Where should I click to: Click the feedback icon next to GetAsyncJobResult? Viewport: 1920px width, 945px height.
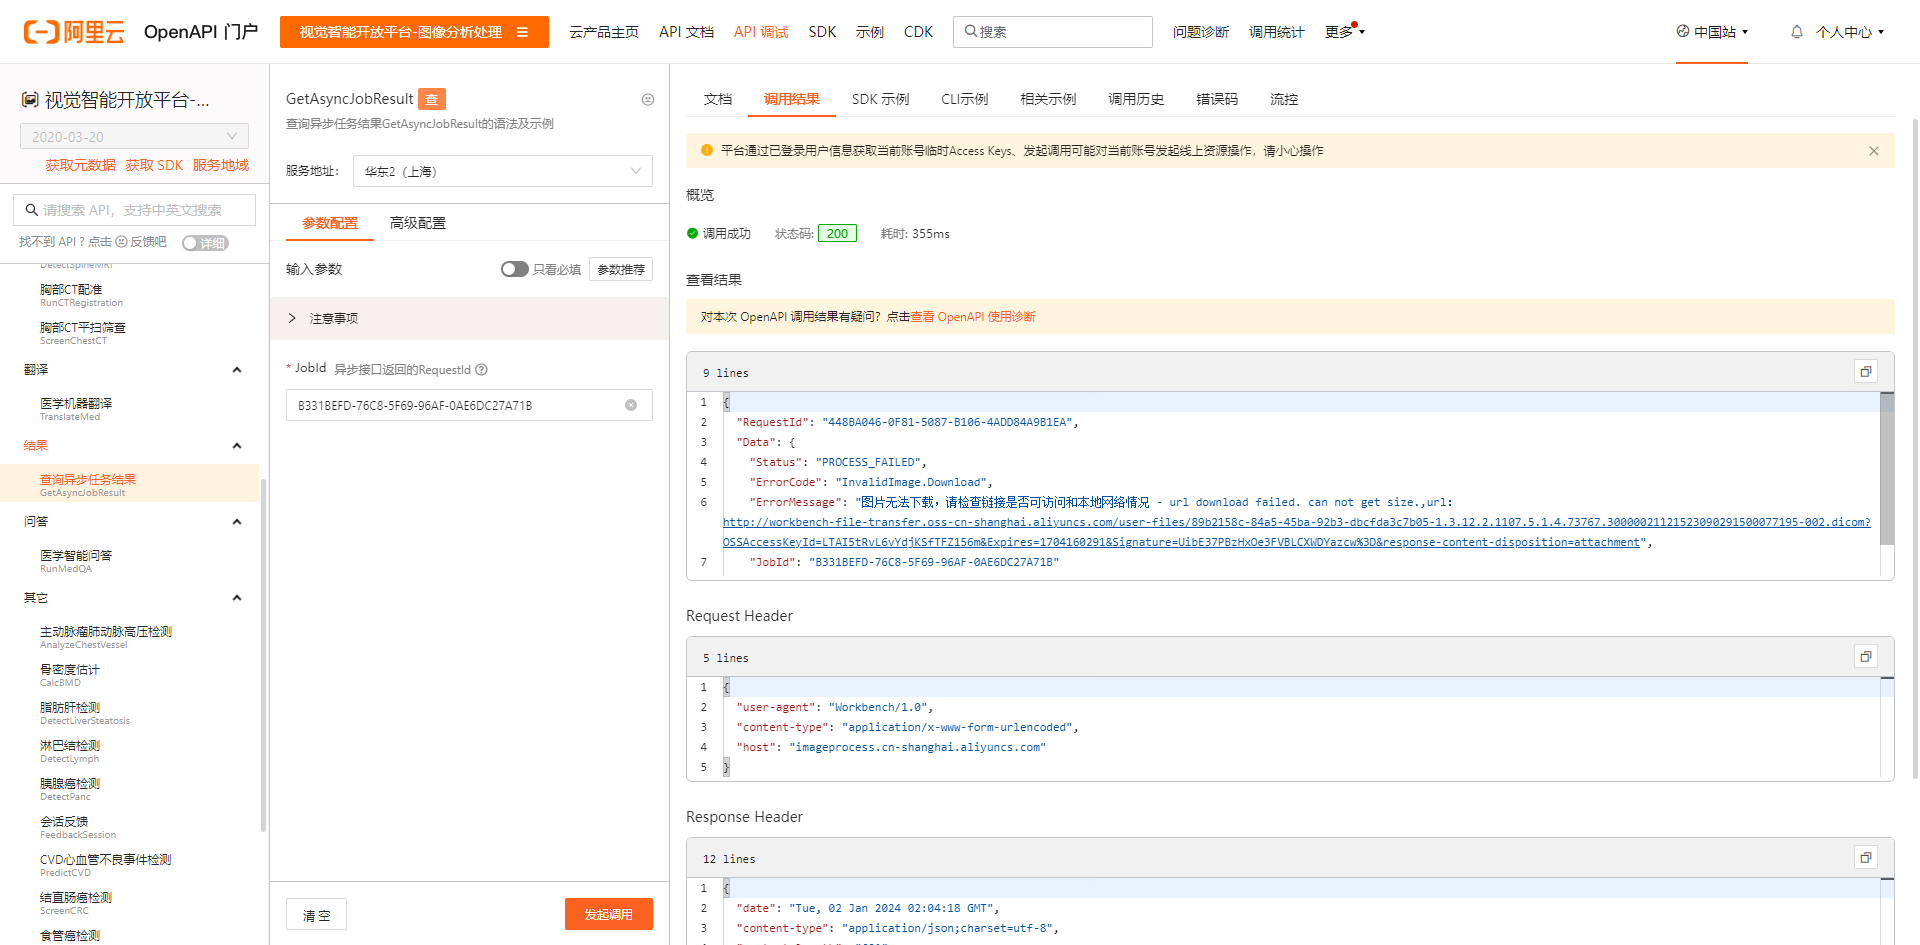[648, 99]
